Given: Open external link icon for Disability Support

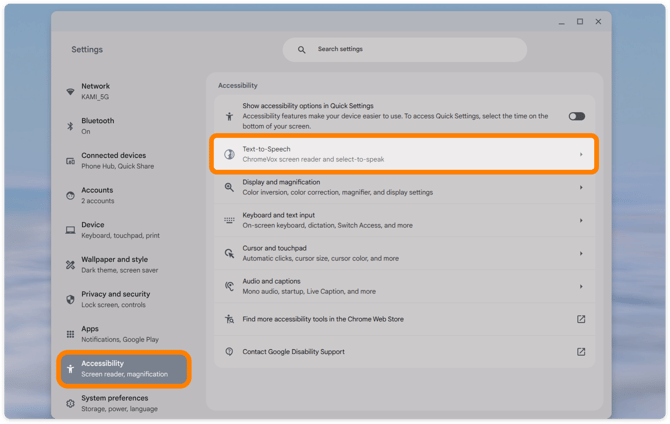Looking at the screenshot, I should click(581, 352).
